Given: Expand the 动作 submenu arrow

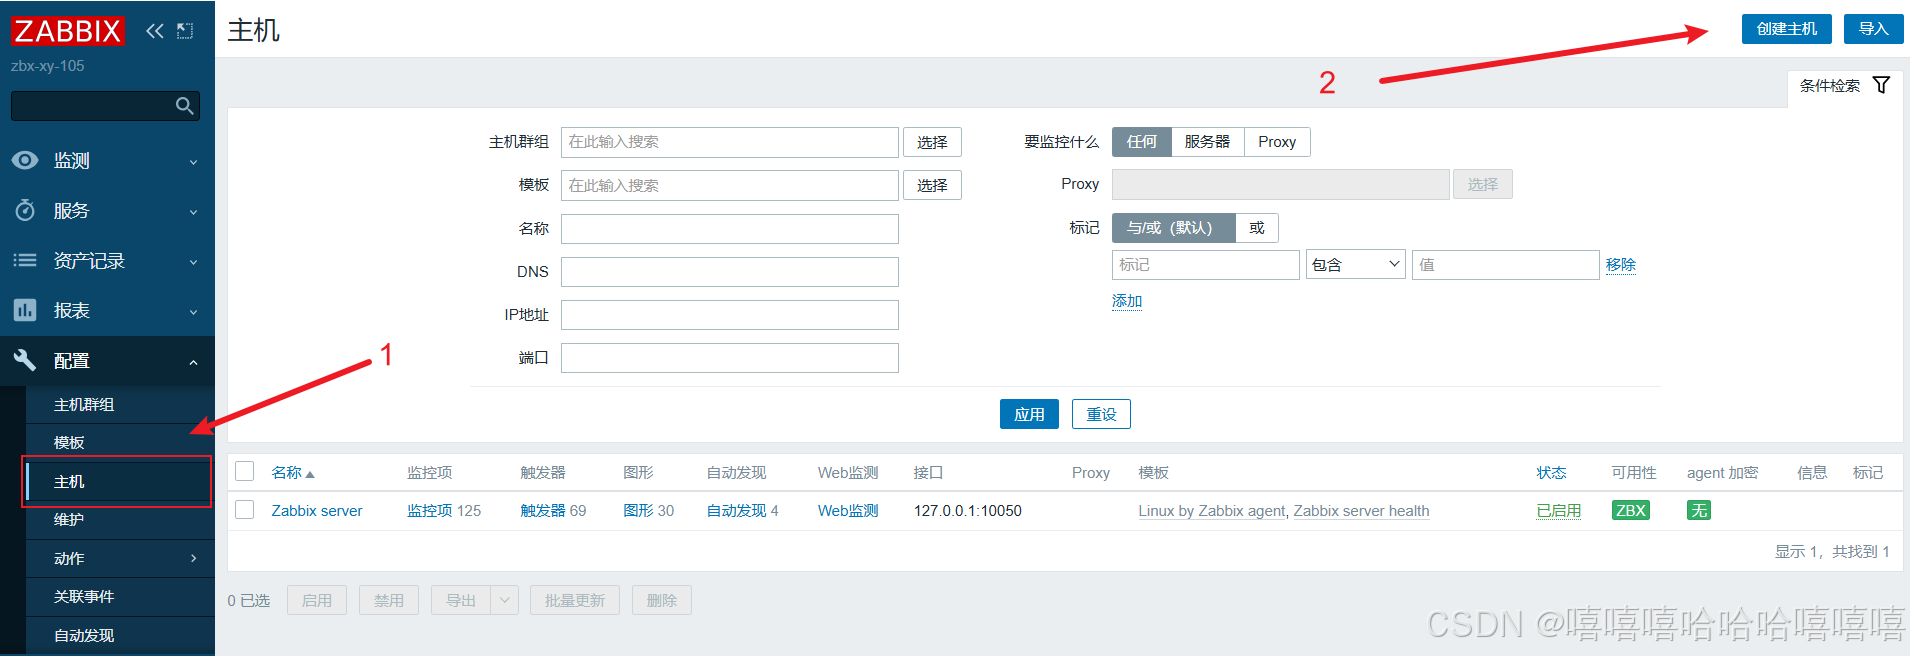Looking at the screenshot, I should click(193, 558).
